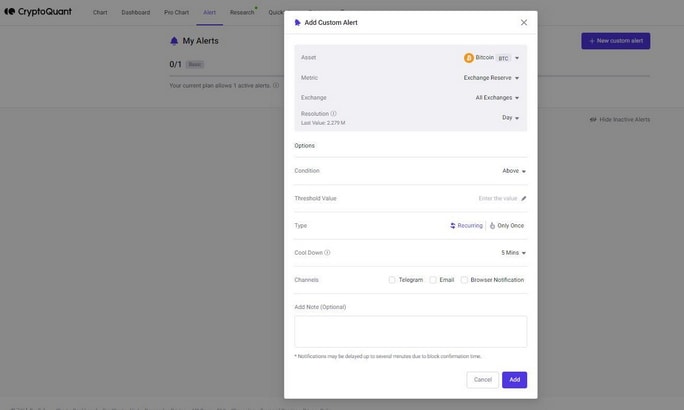Go to the Dashboard tab
The width and height of the screenshot is (684, 410).
136,12
